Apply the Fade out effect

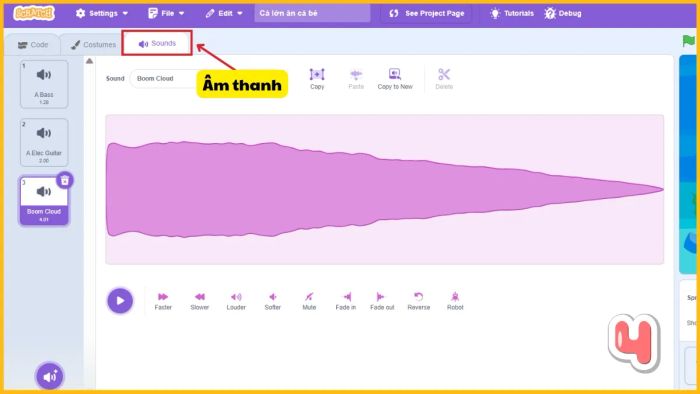382,301
